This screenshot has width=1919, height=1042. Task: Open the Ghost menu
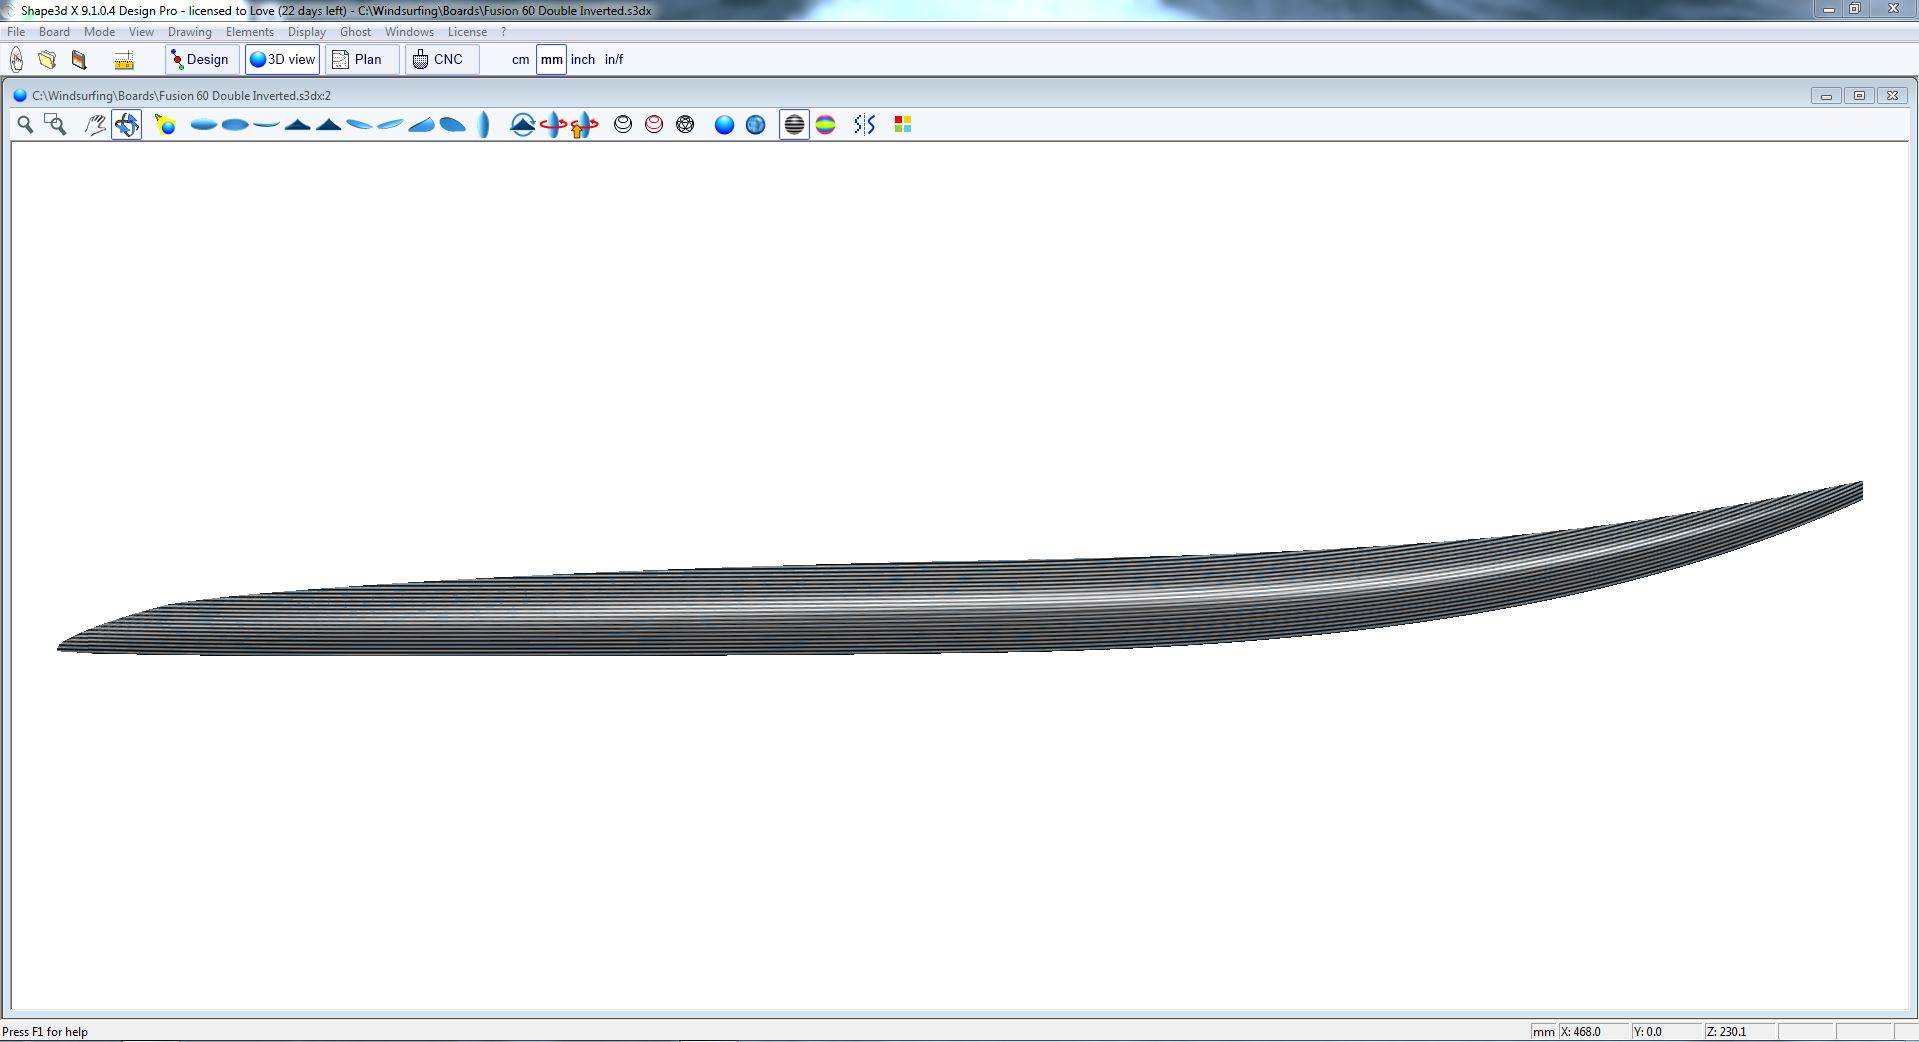(355, 32)
